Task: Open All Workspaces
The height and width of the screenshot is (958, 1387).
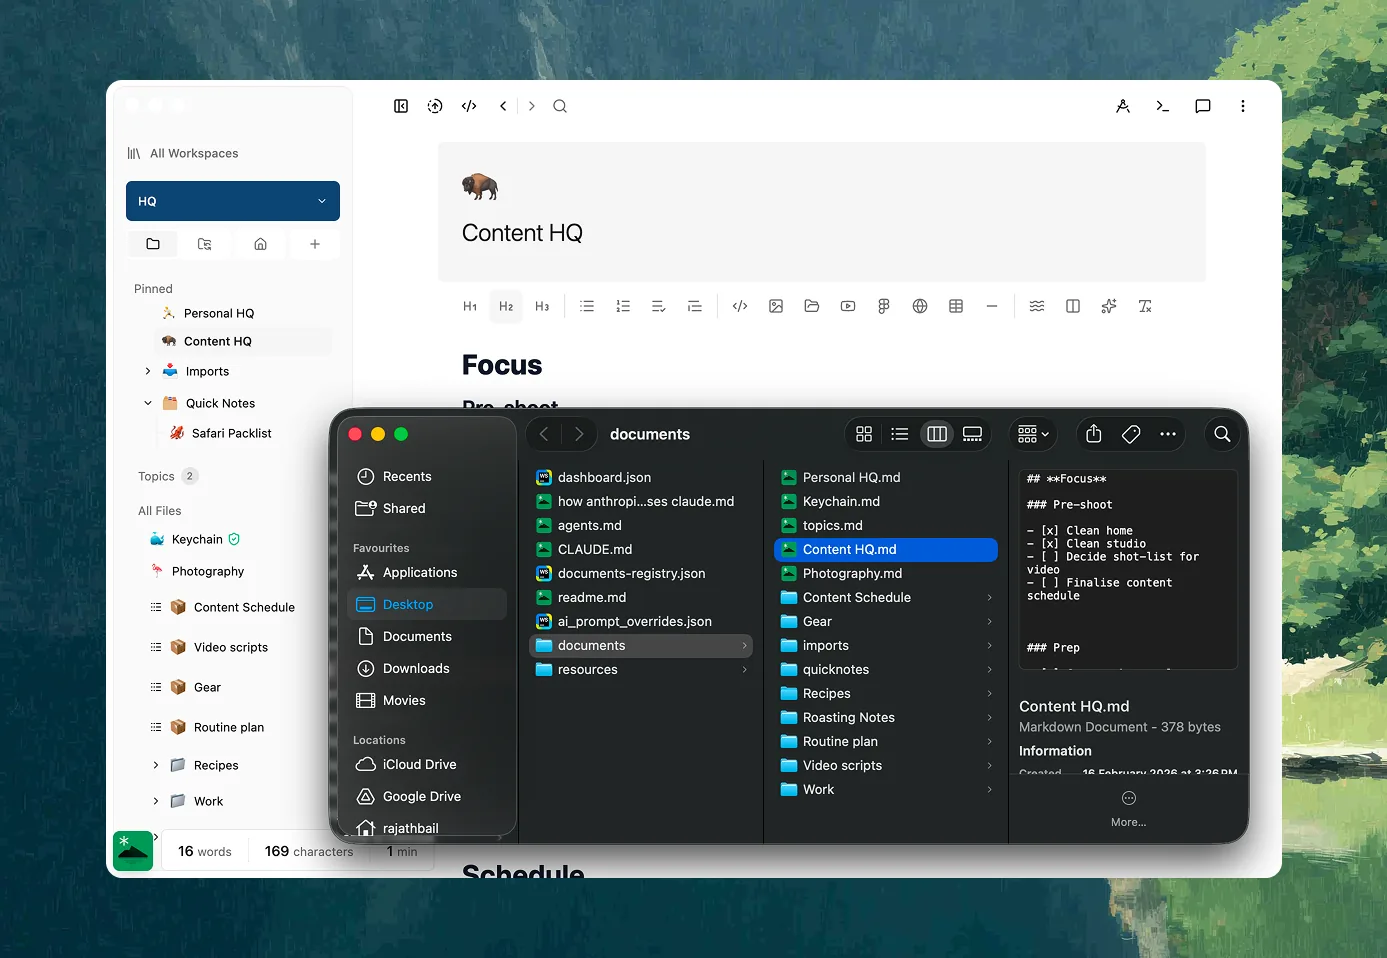Action: 183,153
